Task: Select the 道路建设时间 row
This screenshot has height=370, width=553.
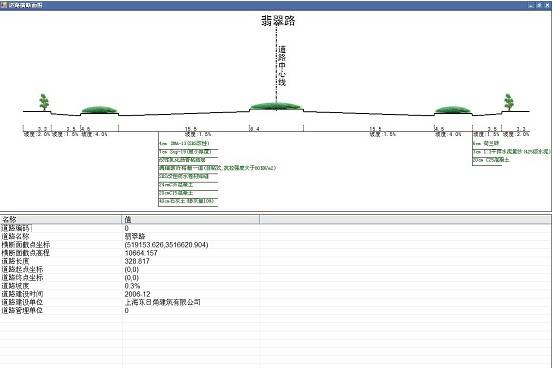Action: click(x=275, y=294)
